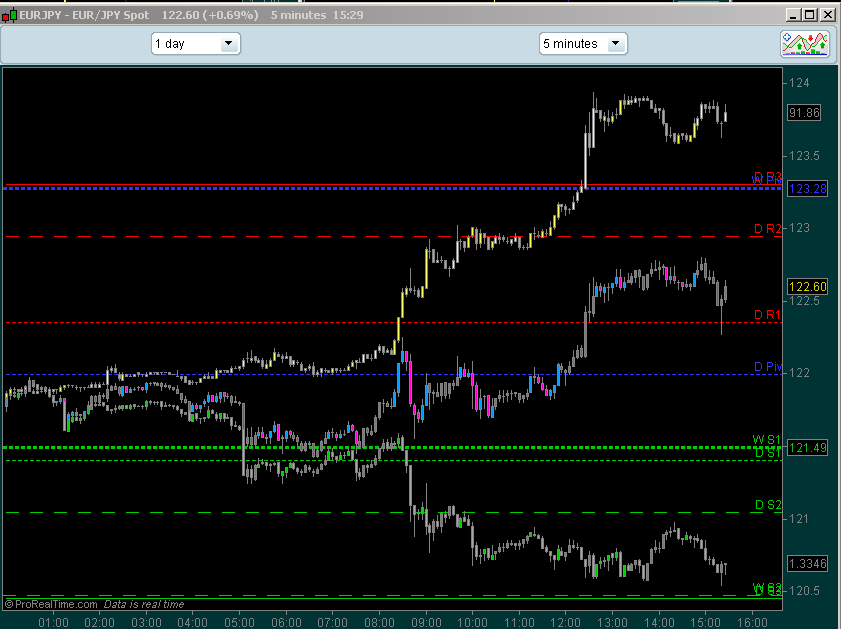Click the D R2 pivot label
Viewport: 841px width, 629px height.
[767, 229]
